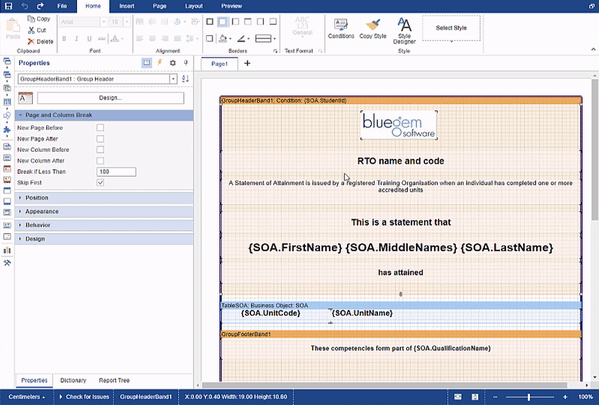Open the tools icon at the toolbox bottom
This screenshot has height=405, width=599.
coord(7,263)
